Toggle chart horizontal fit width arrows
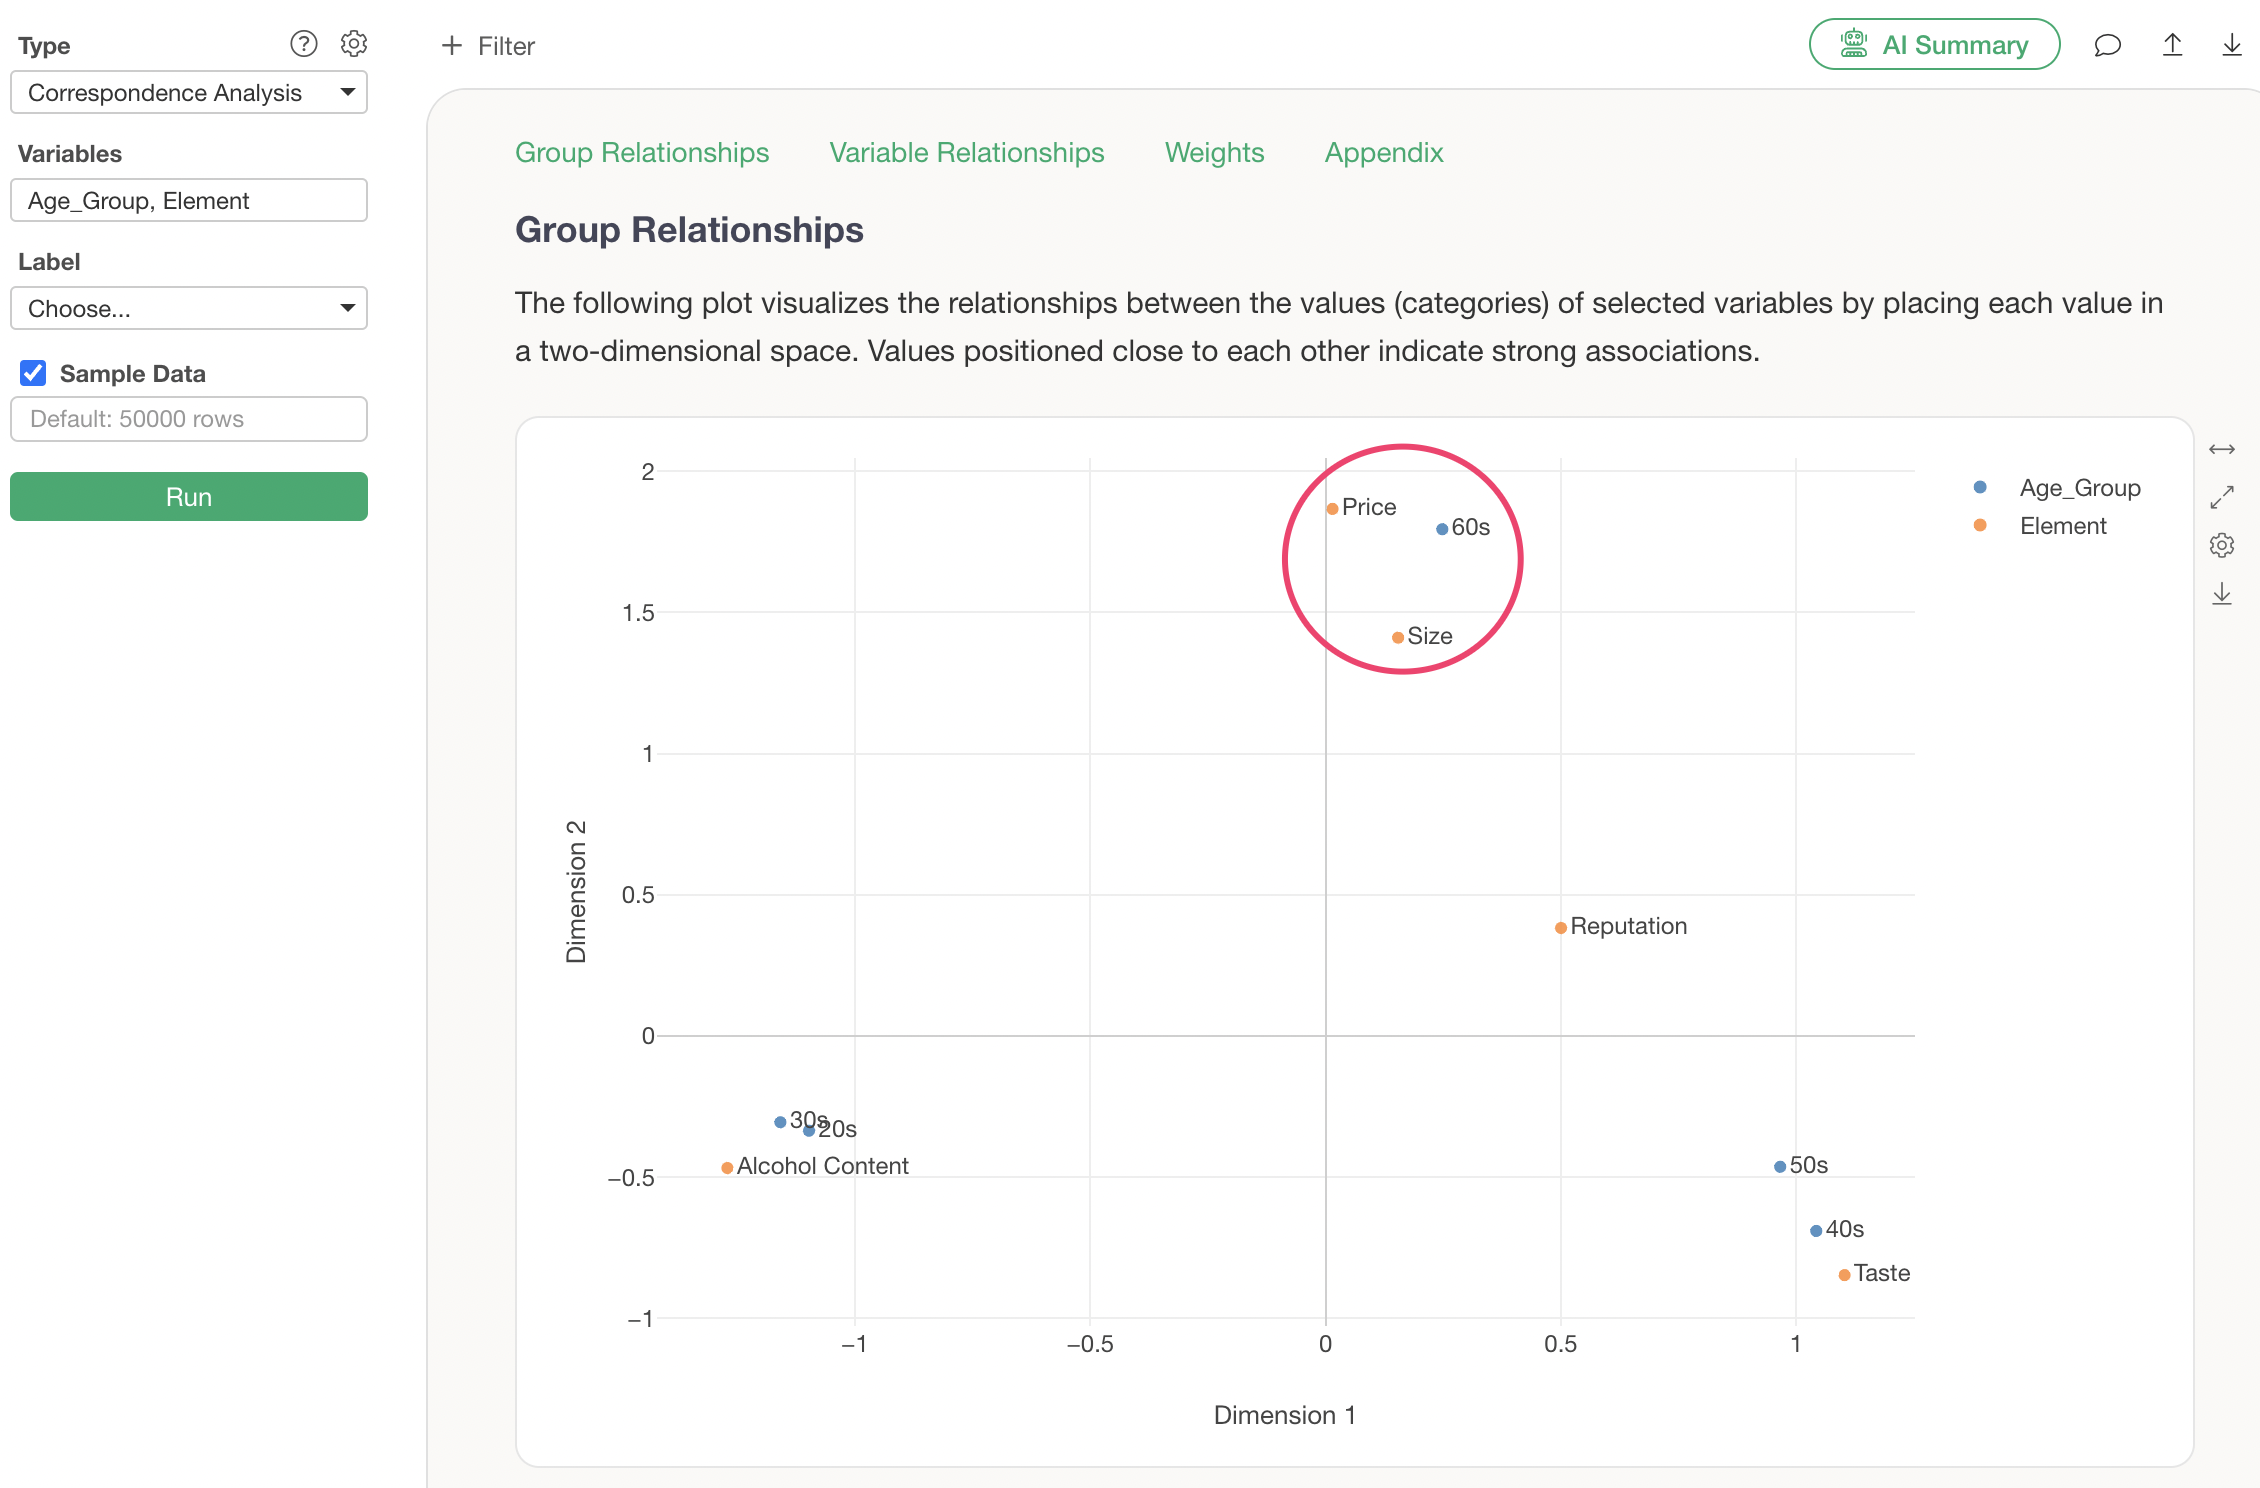The image size is (2260, 1488). tap(2221, 450)
